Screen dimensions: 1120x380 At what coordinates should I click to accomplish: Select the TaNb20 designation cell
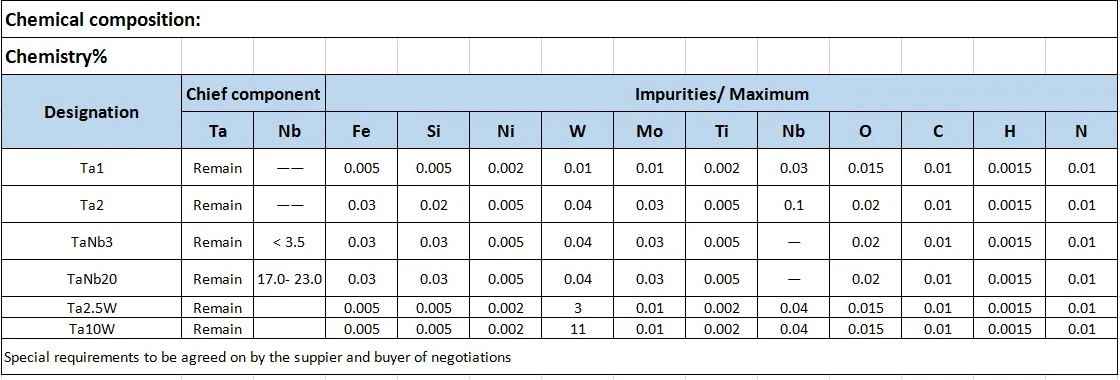91,279
